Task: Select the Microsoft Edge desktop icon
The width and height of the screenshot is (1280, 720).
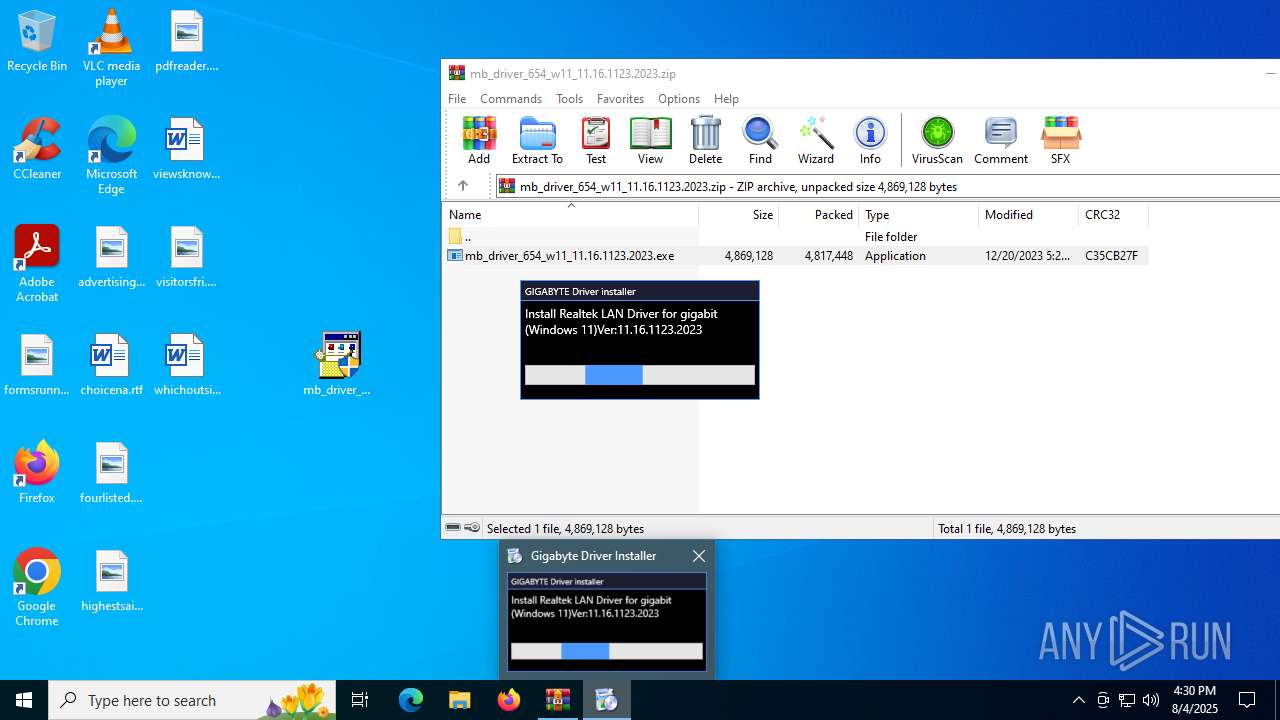Action: (111, 156)
